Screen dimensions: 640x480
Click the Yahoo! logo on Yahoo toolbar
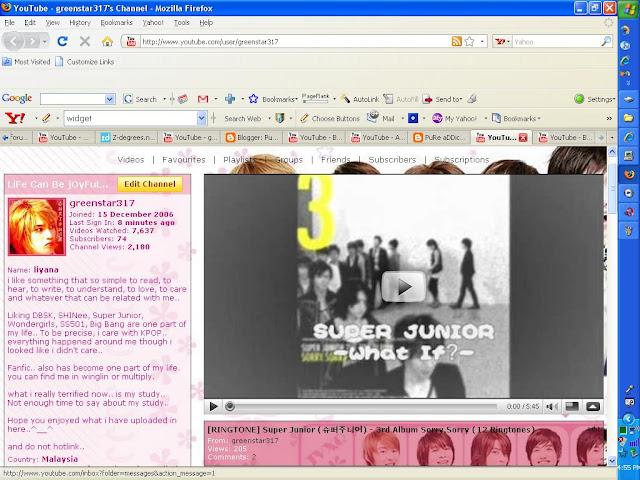[x=15, y=118]
